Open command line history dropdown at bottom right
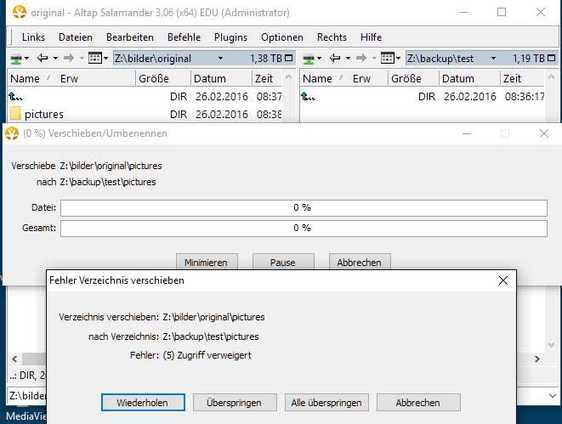This screenshot has width=562, height=424. point(552,396)
